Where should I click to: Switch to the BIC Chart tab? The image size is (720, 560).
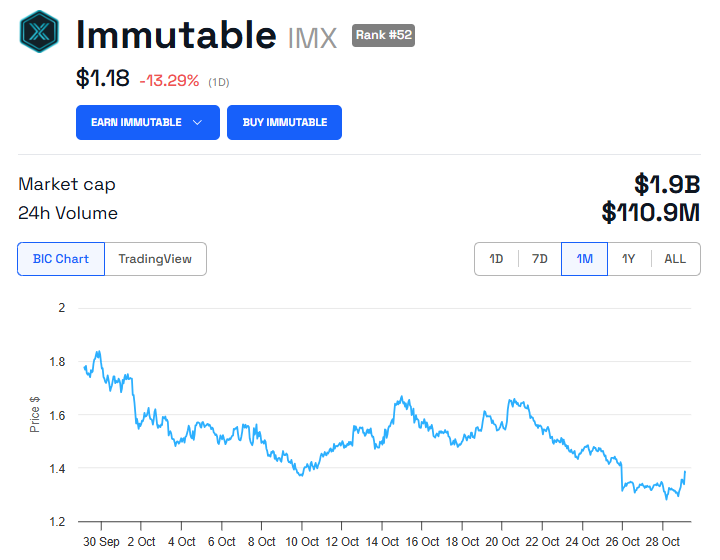(x=61, y=259)
